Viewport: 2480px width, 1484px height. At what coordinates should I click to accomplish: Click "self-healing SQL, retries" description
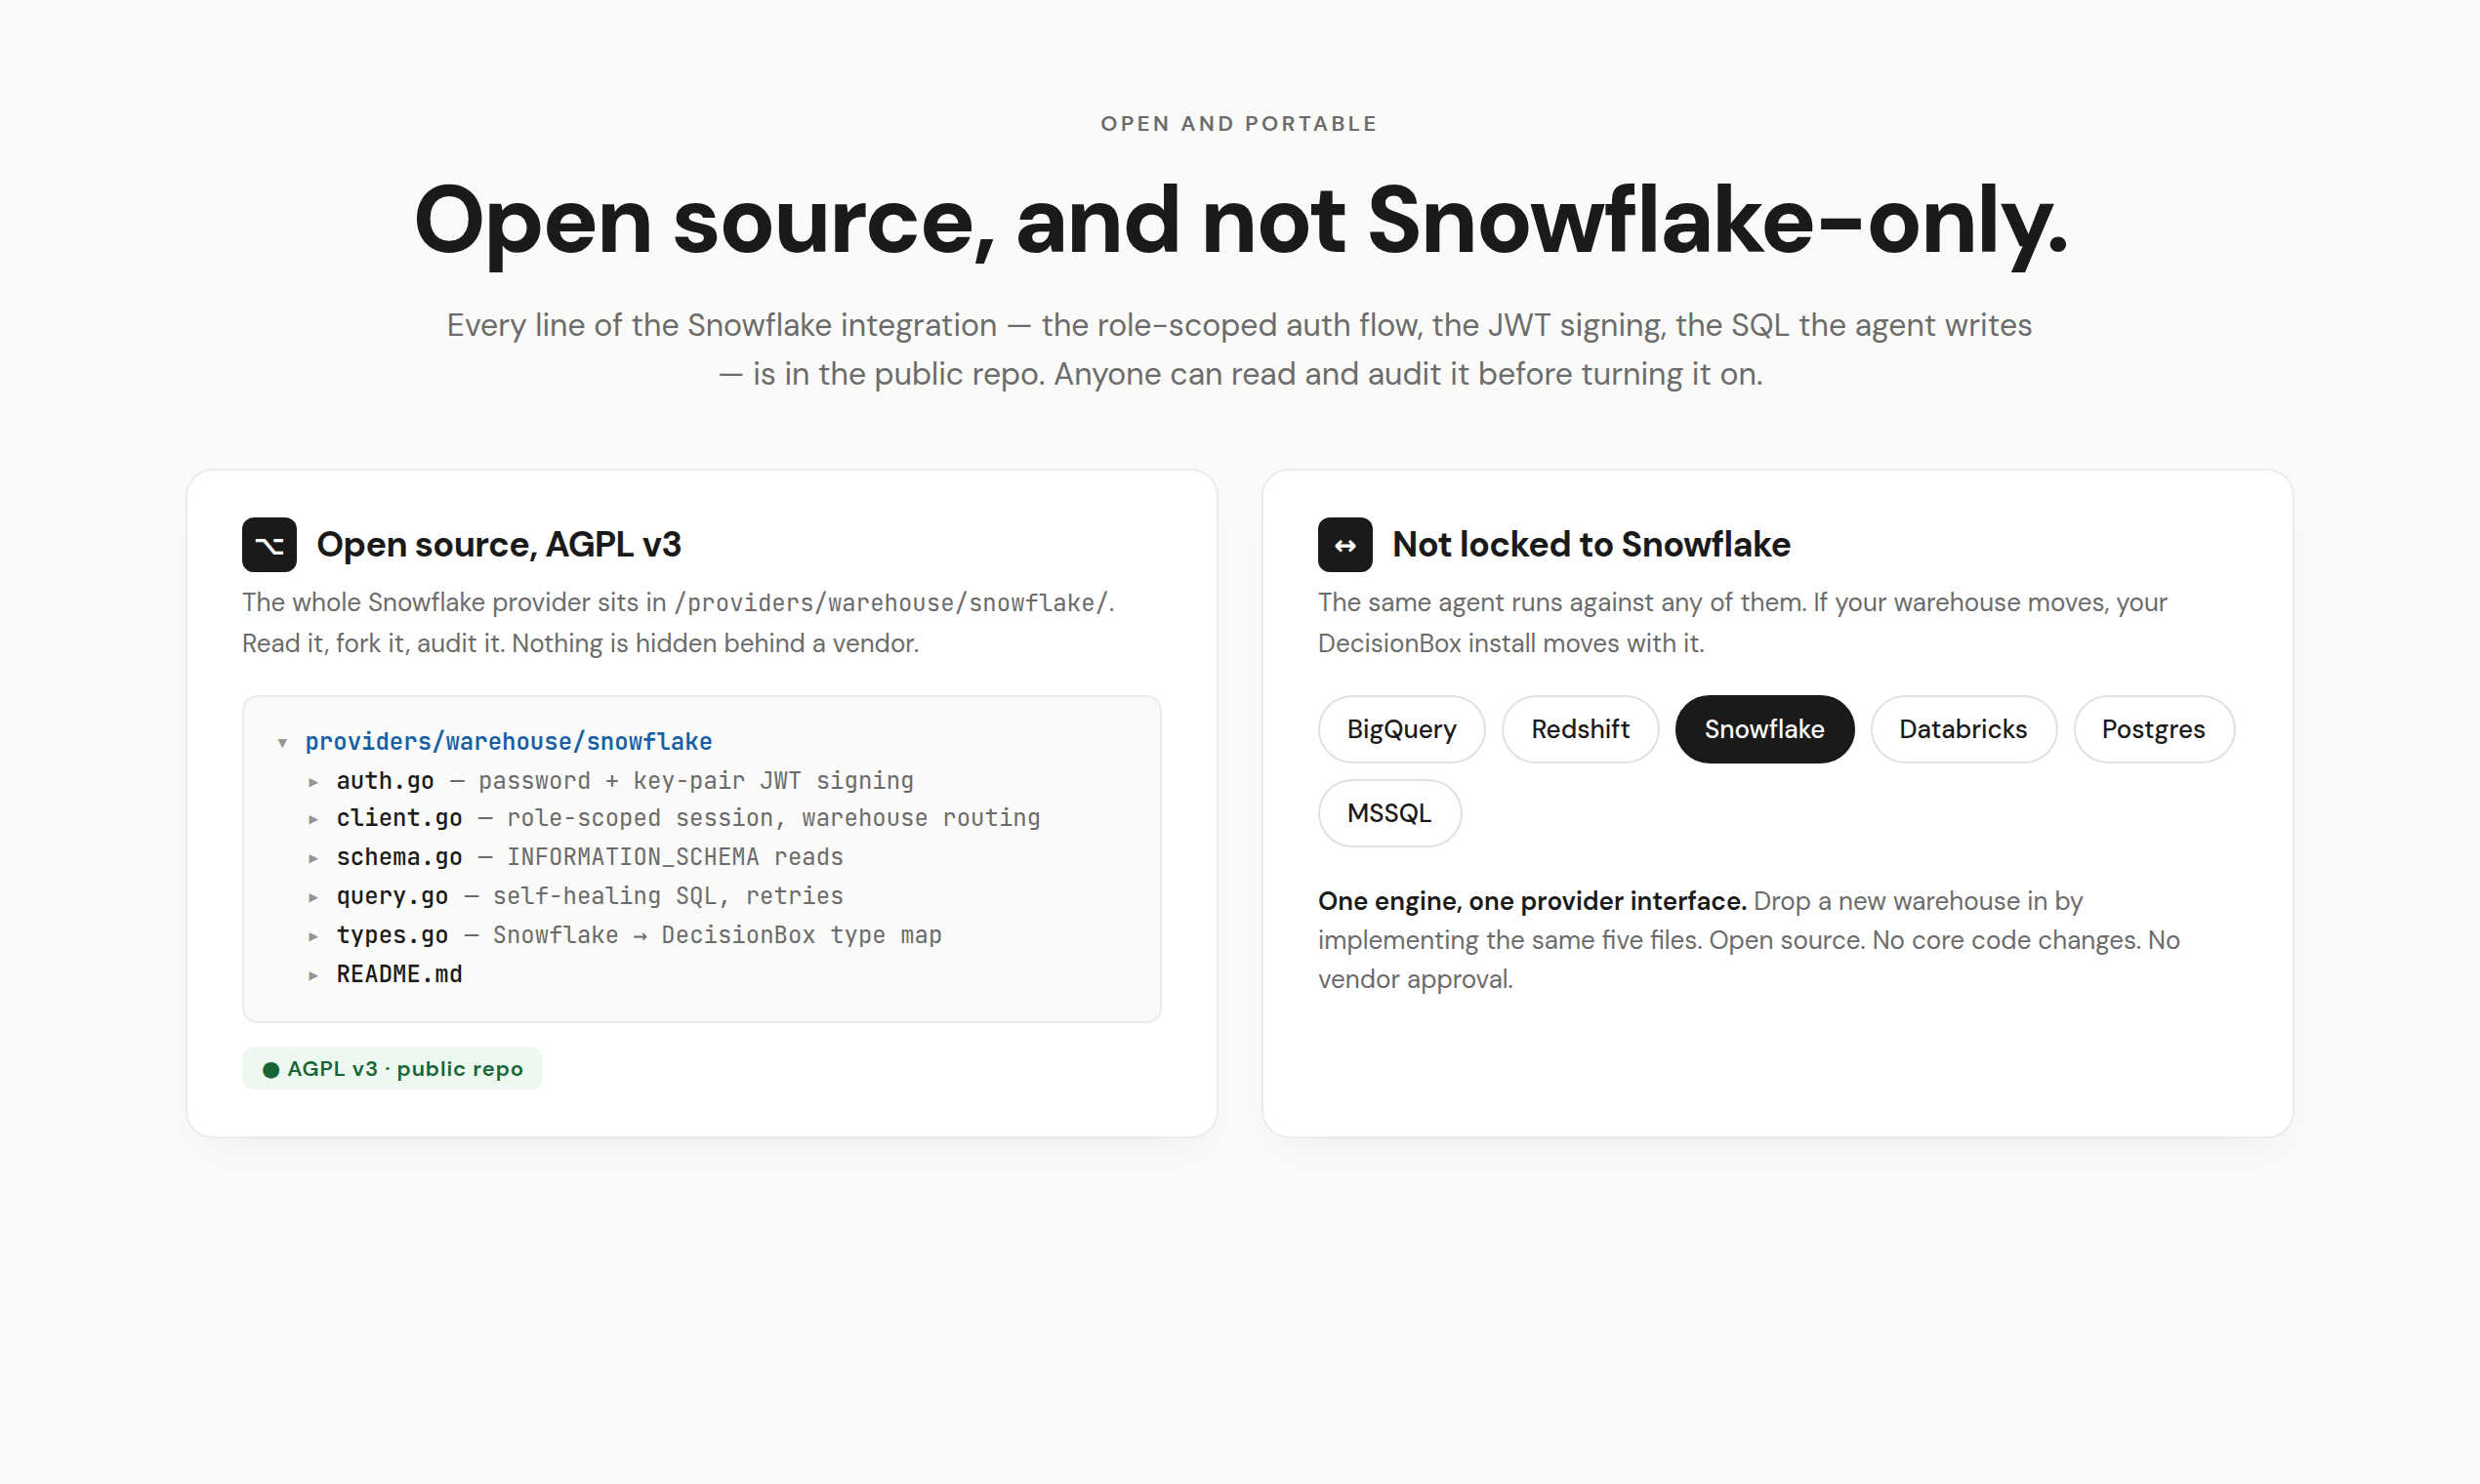[668, 896]
